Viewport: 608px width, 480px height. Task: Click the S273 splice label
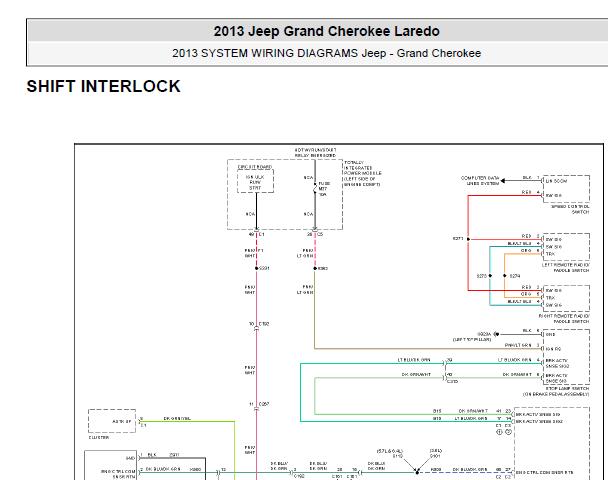[x=482, y=276]
